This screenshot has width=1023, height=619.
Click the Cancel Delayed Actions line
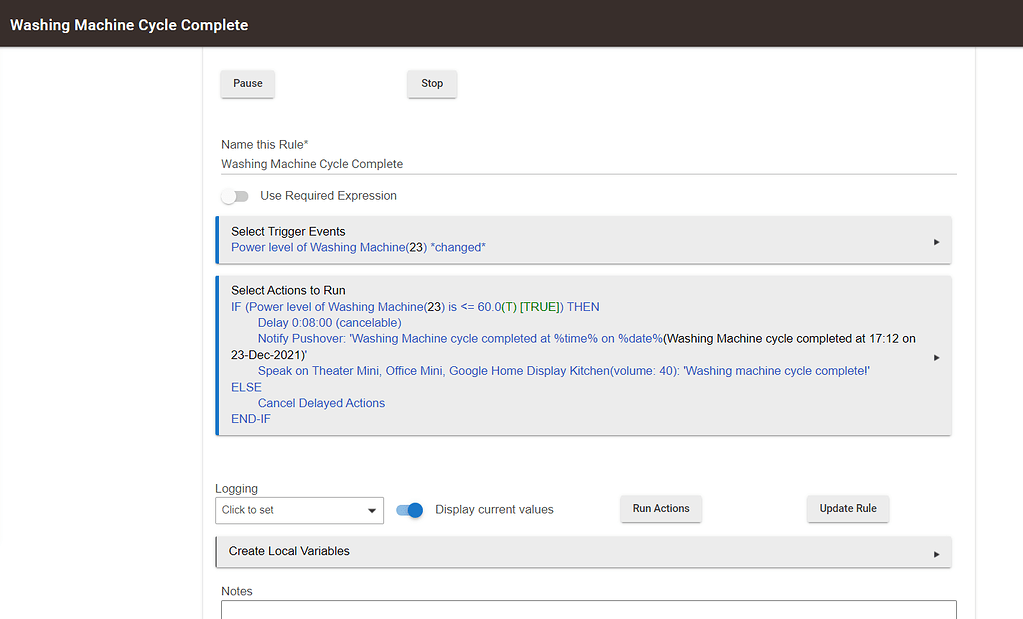click(x=321, y=403)
